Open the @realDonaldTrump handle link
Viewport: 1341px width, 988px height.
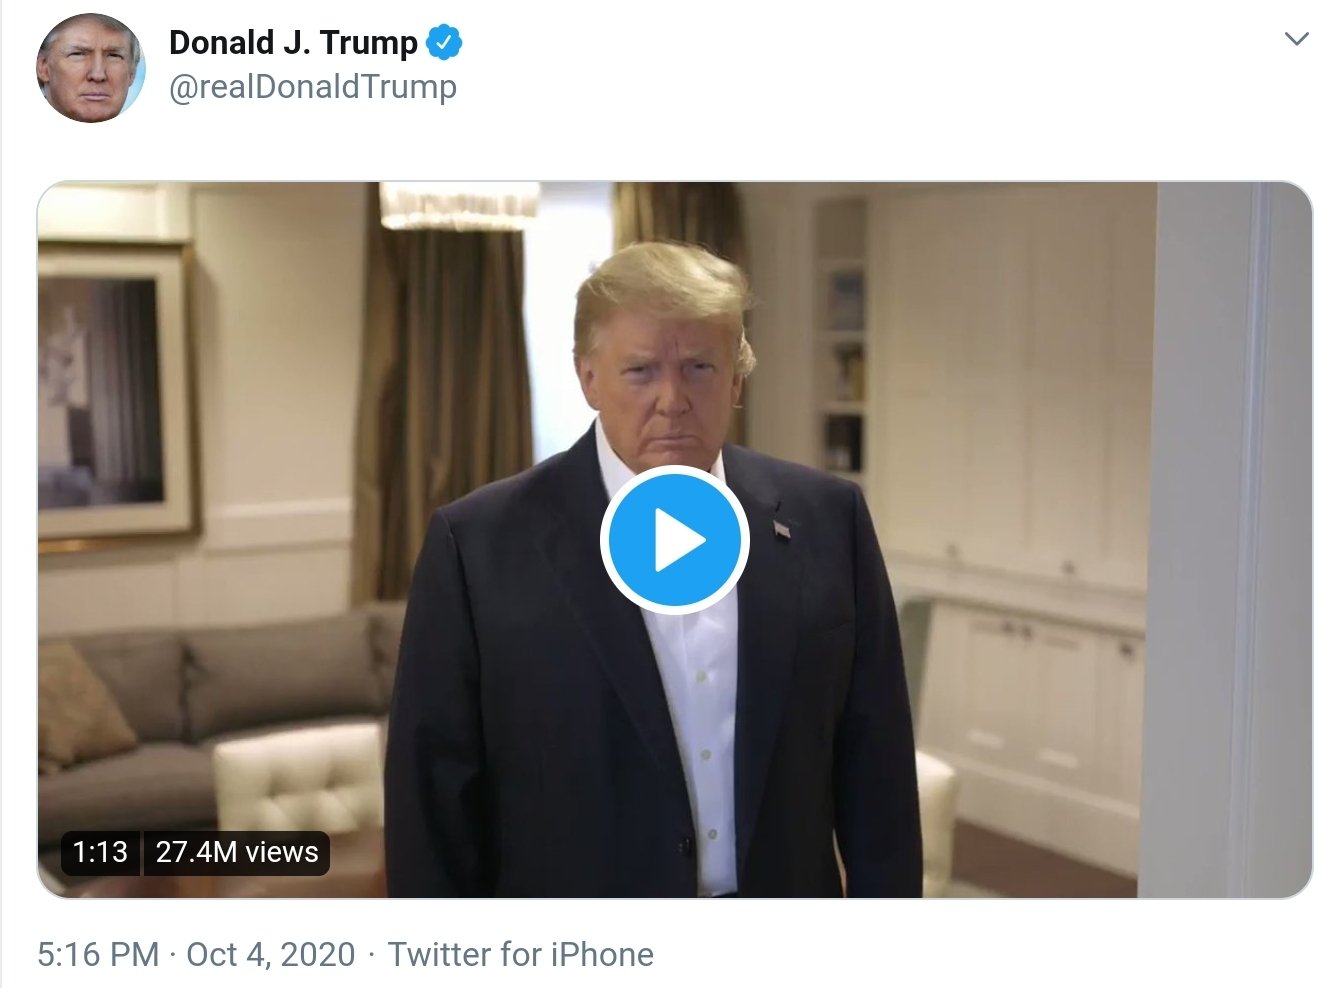pyautogui.click(x=313, y=87)
